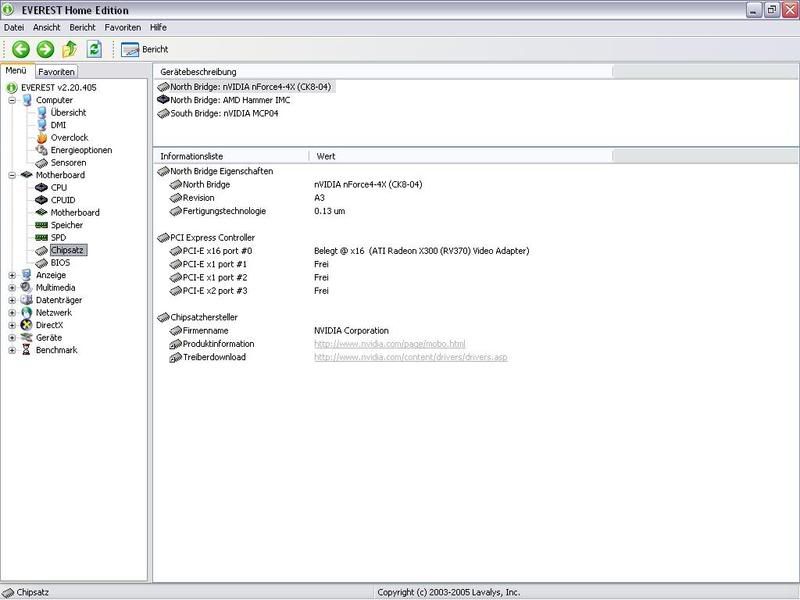Open the Bericht menu in menu bar
Image resolution: width=800 pixels, height=600 pixels.
(83, 28)
